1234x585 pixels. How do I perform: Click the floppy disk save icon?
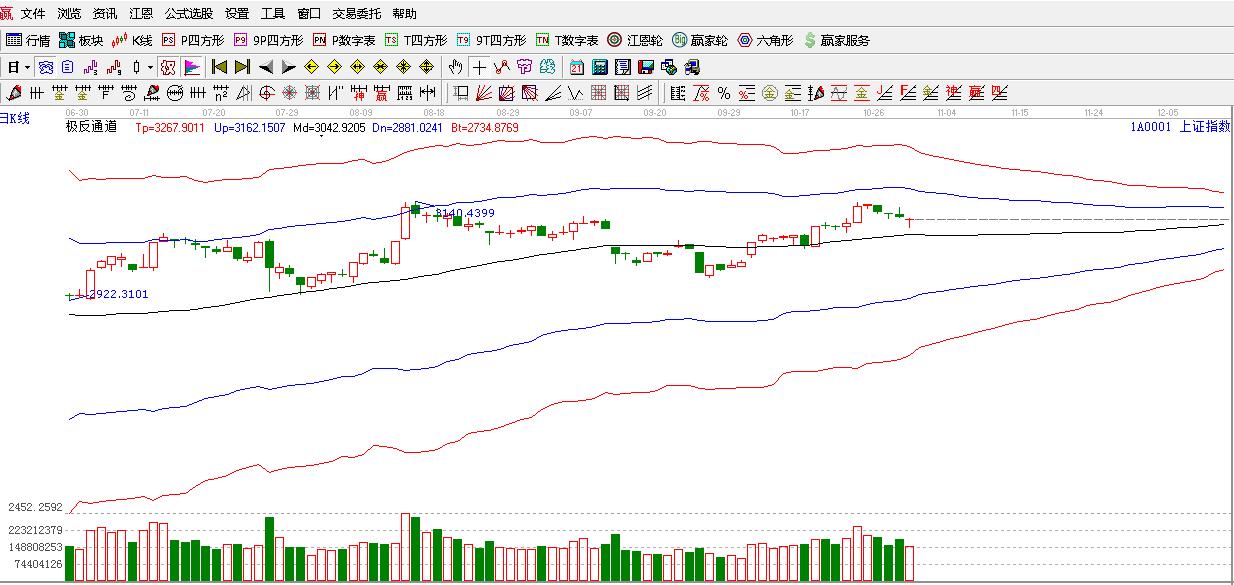coord(646,67)
